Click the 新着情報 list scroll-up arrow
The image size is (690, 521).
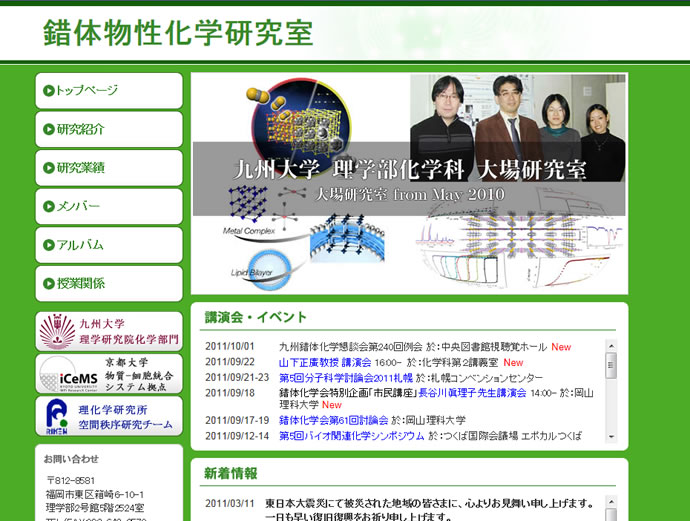611,502
